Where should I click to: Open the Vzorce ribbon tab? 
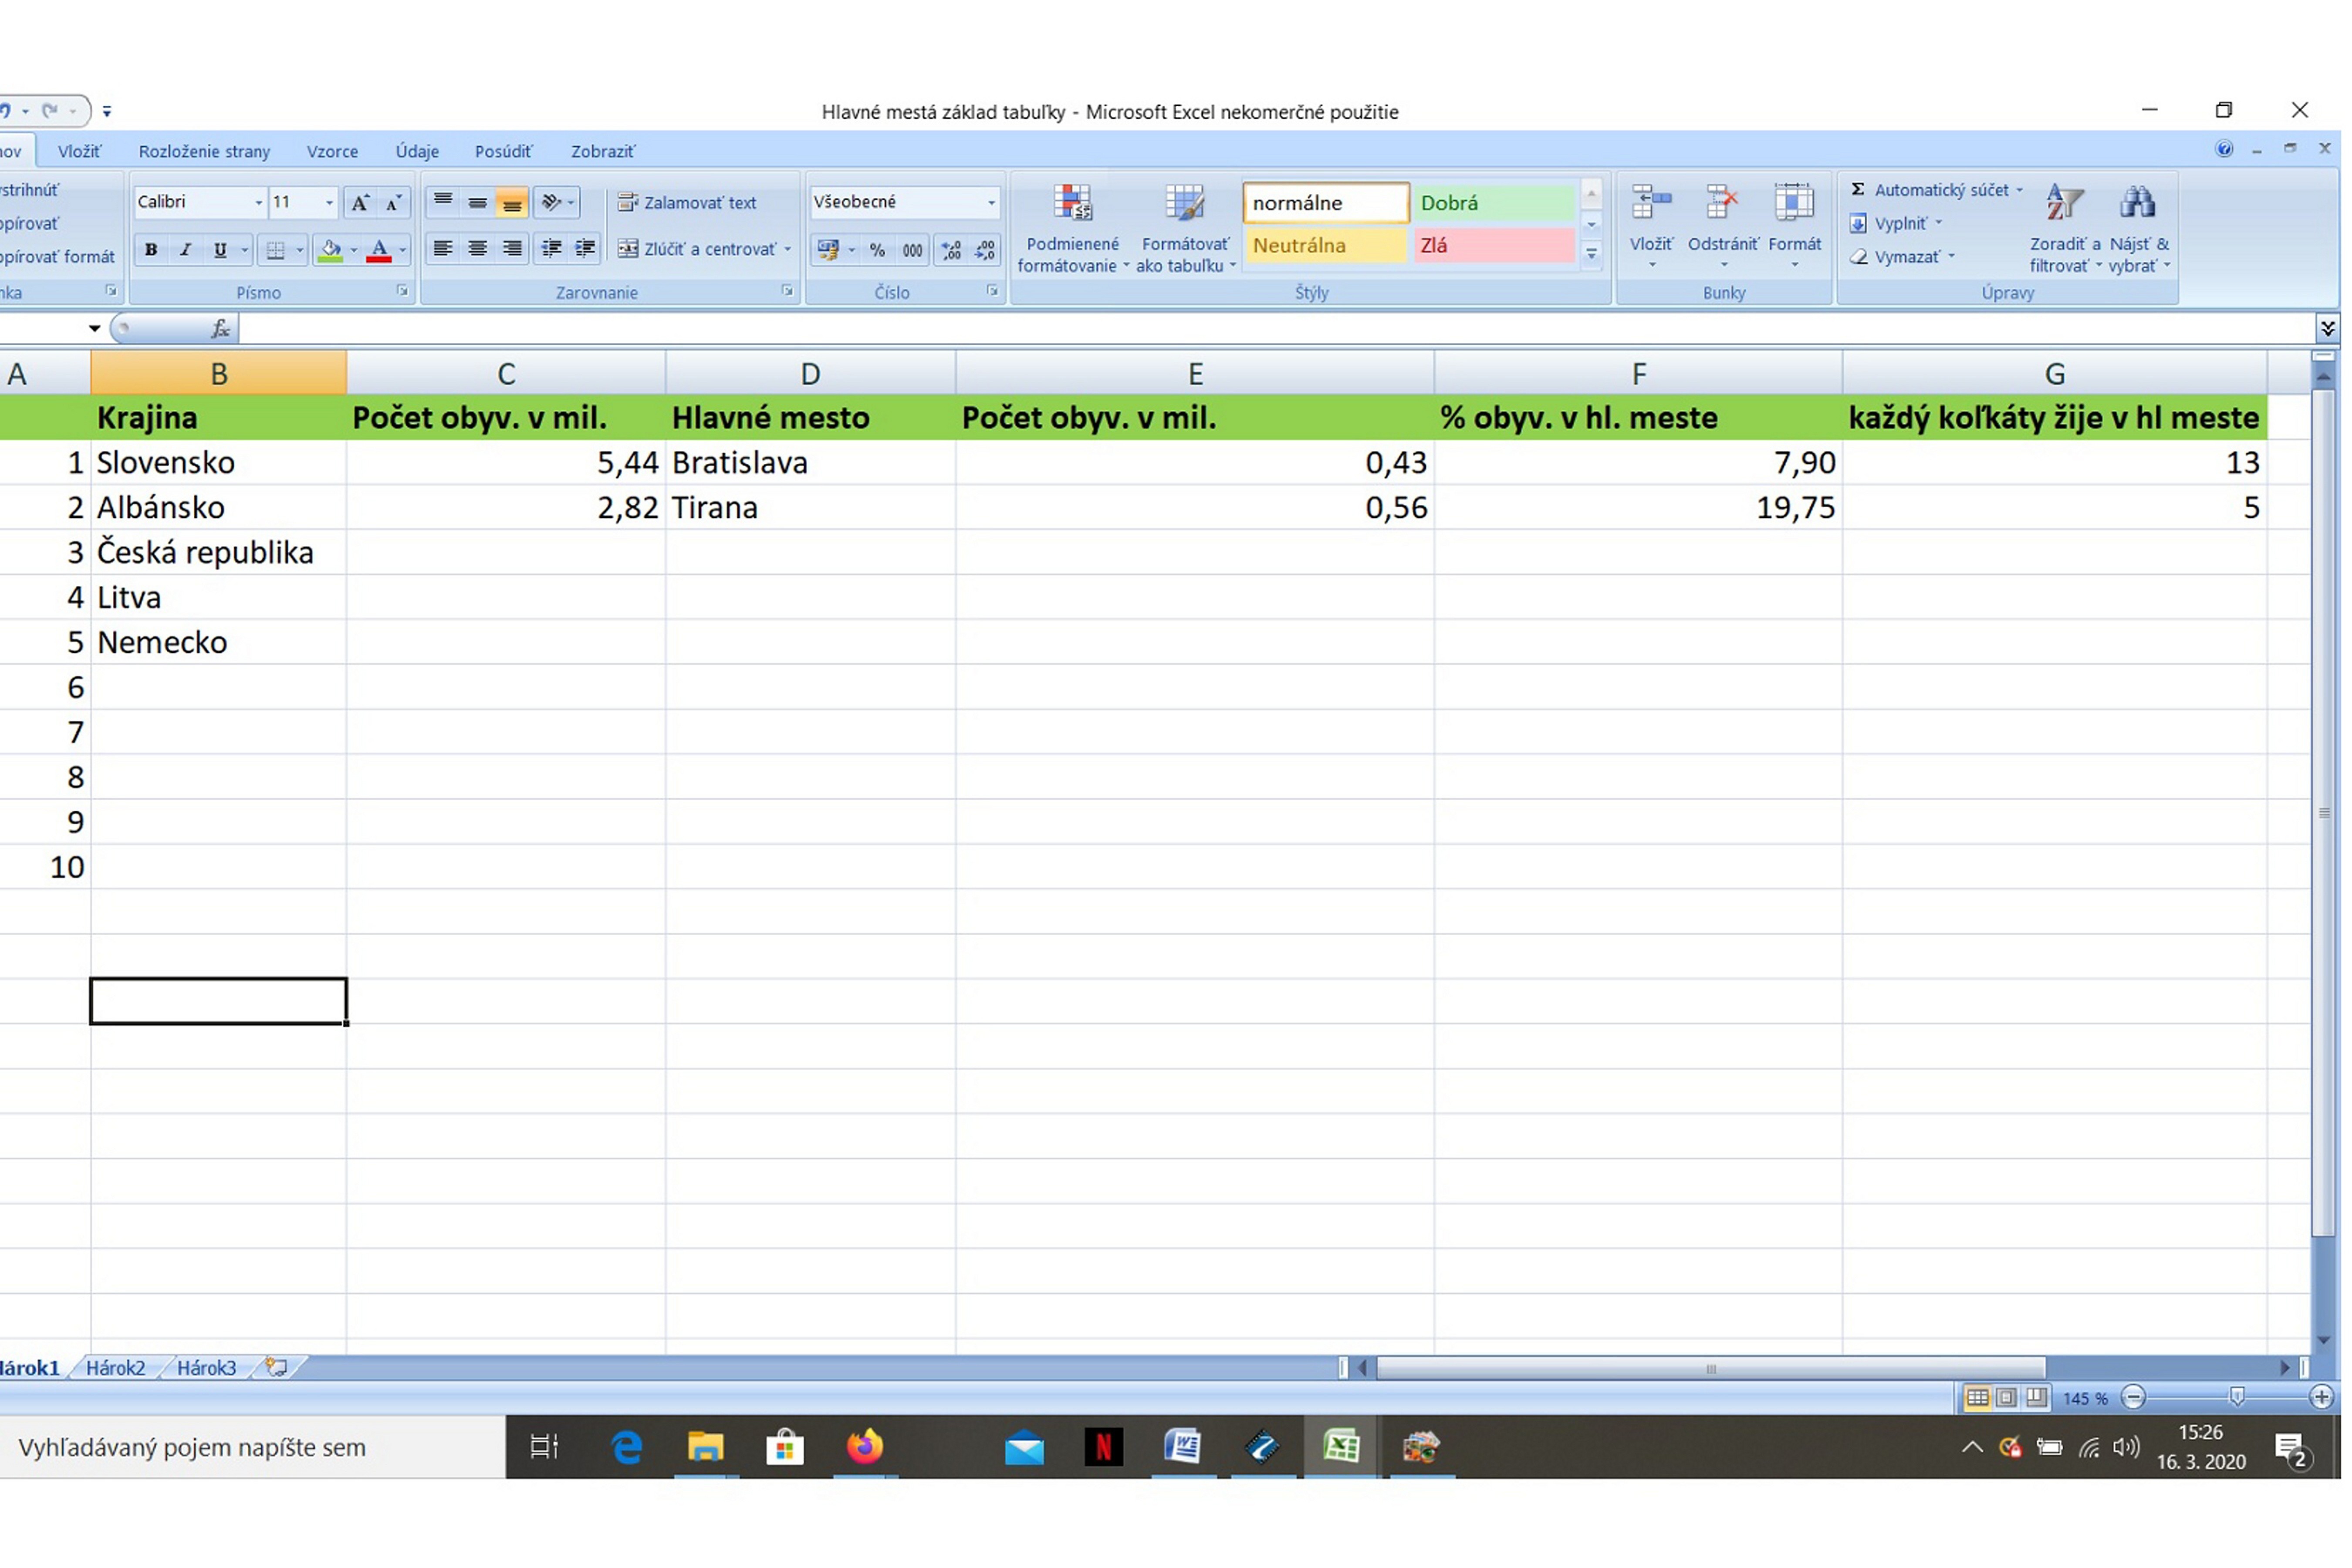pos(332,152)
